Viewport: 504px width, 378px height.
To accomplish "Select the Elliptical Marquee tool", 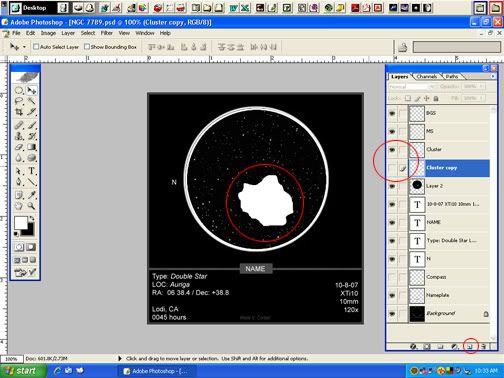I will point(19,90).
